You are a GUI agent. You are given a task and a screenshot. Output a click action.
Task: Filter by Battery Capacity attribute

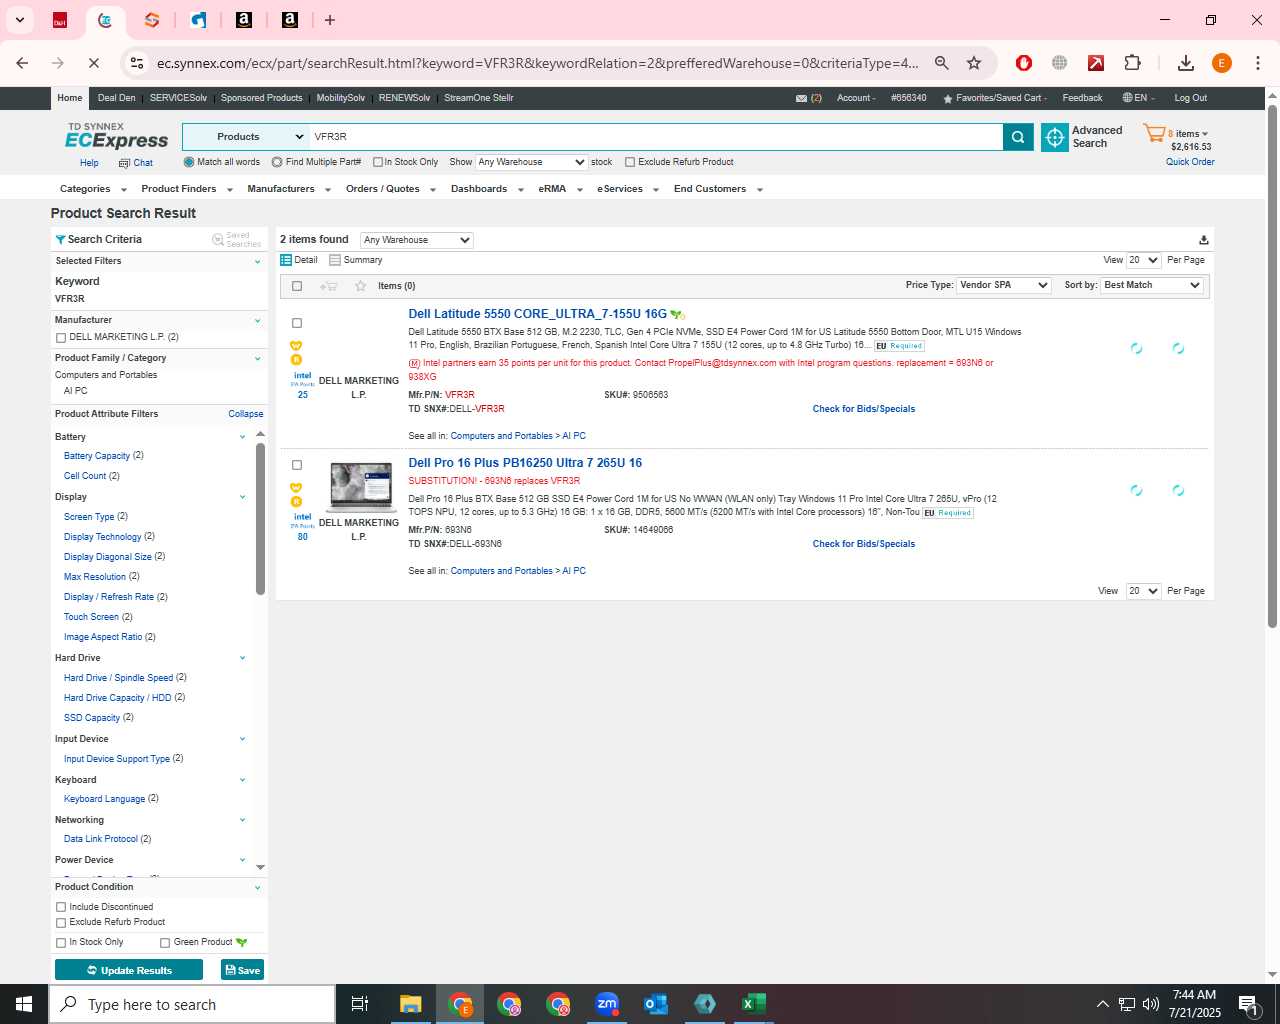pos(97,456)
